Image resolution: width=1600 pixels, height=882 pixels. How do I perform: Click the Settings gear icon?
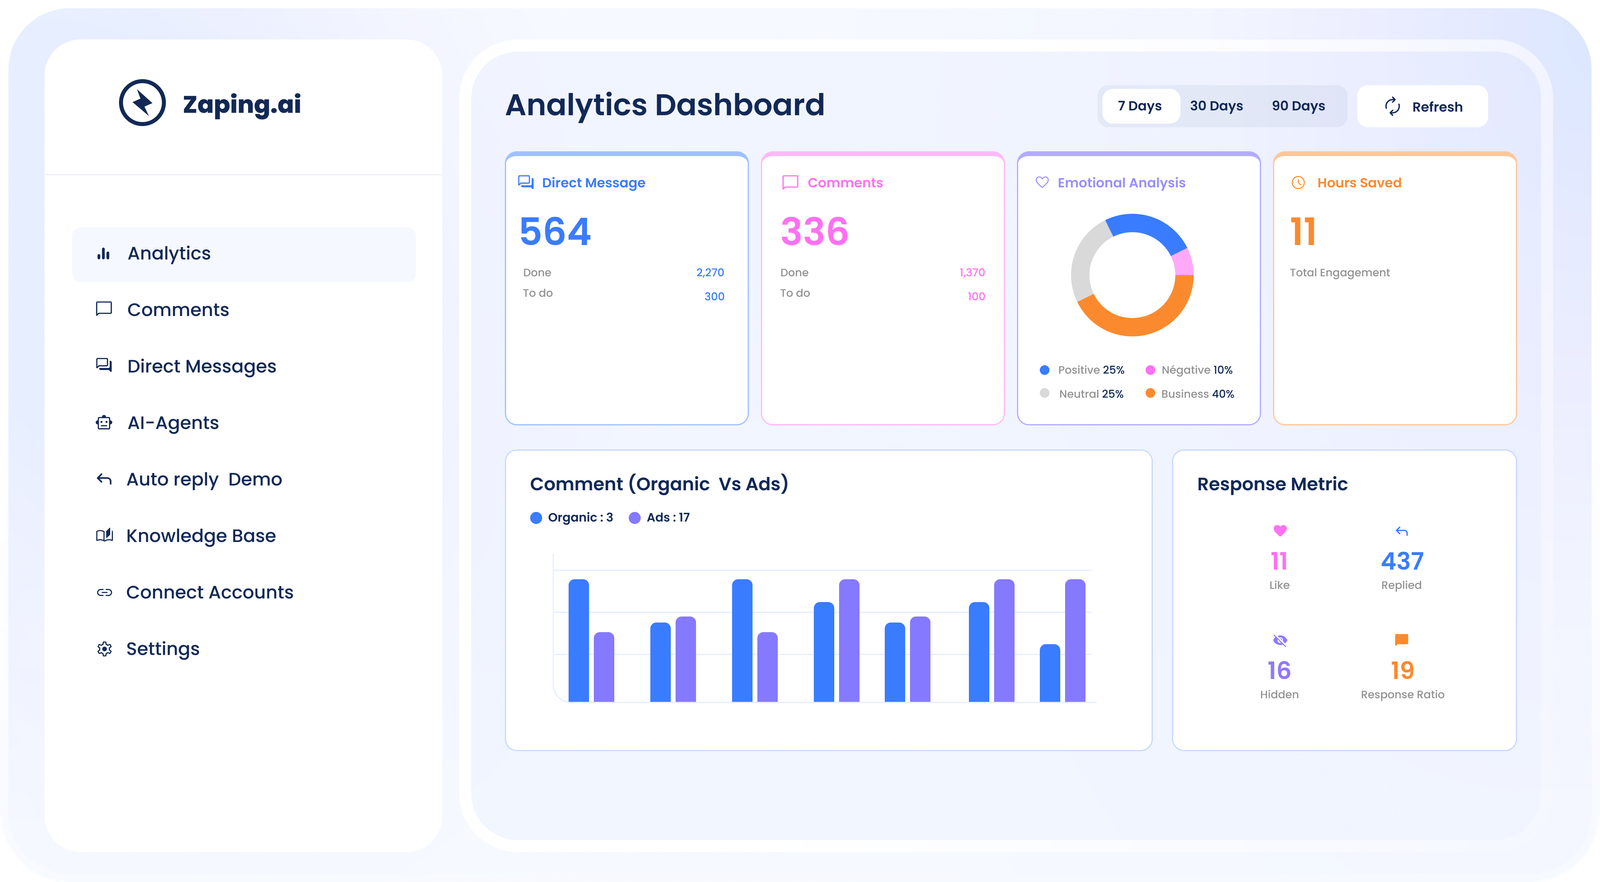(104, 649)
